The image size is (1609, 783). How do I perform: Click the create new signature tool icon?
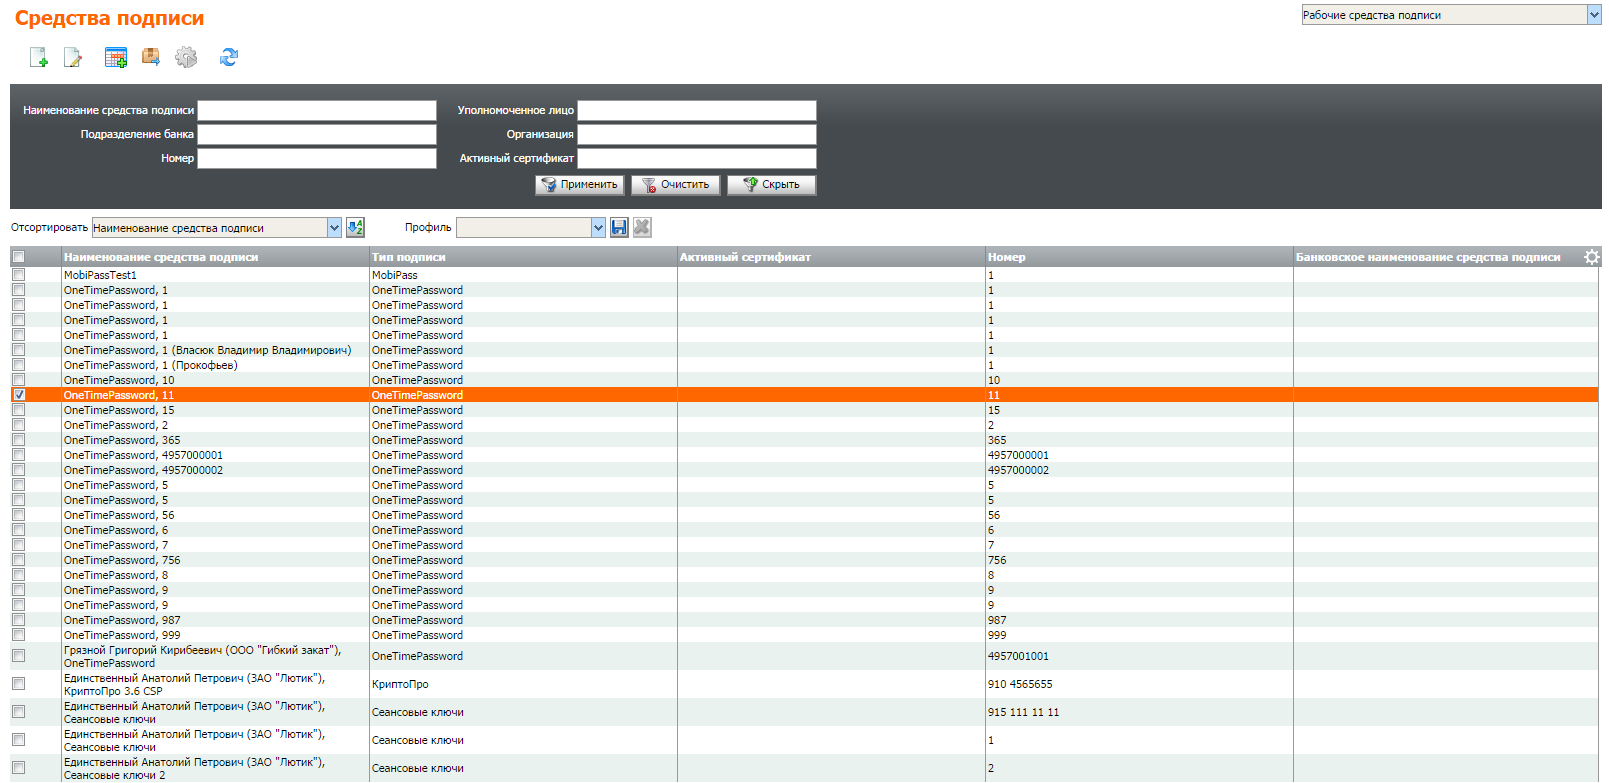coord(38,58)
